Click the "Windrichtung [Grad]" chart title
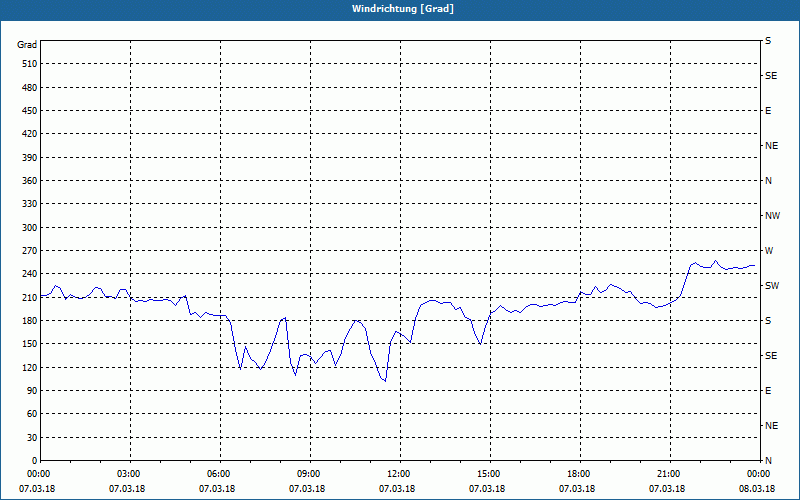 (x=403, y=9)
